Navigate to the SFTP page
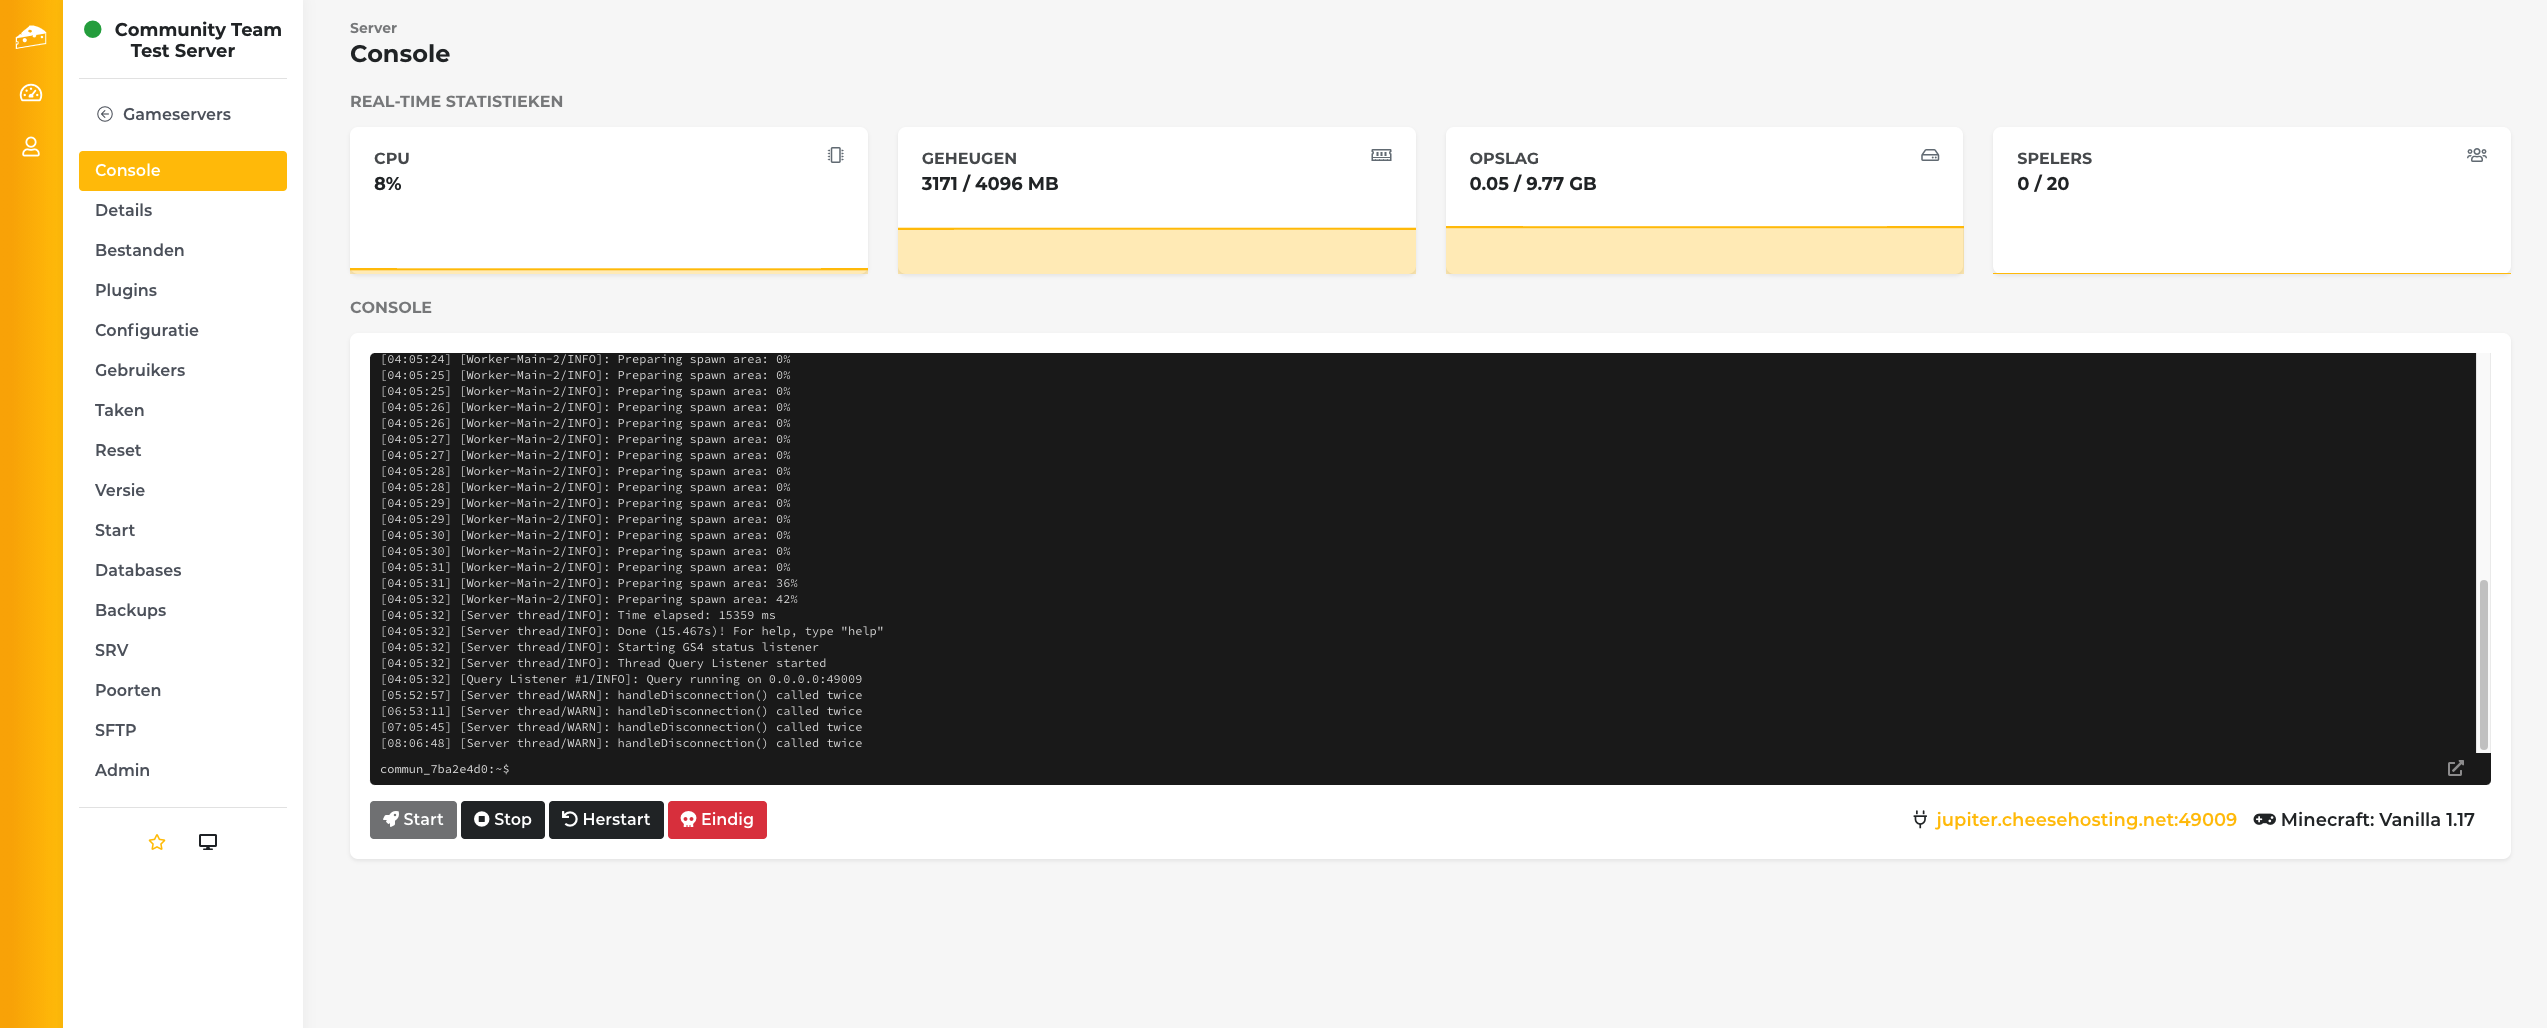 [x=116, y=730]
